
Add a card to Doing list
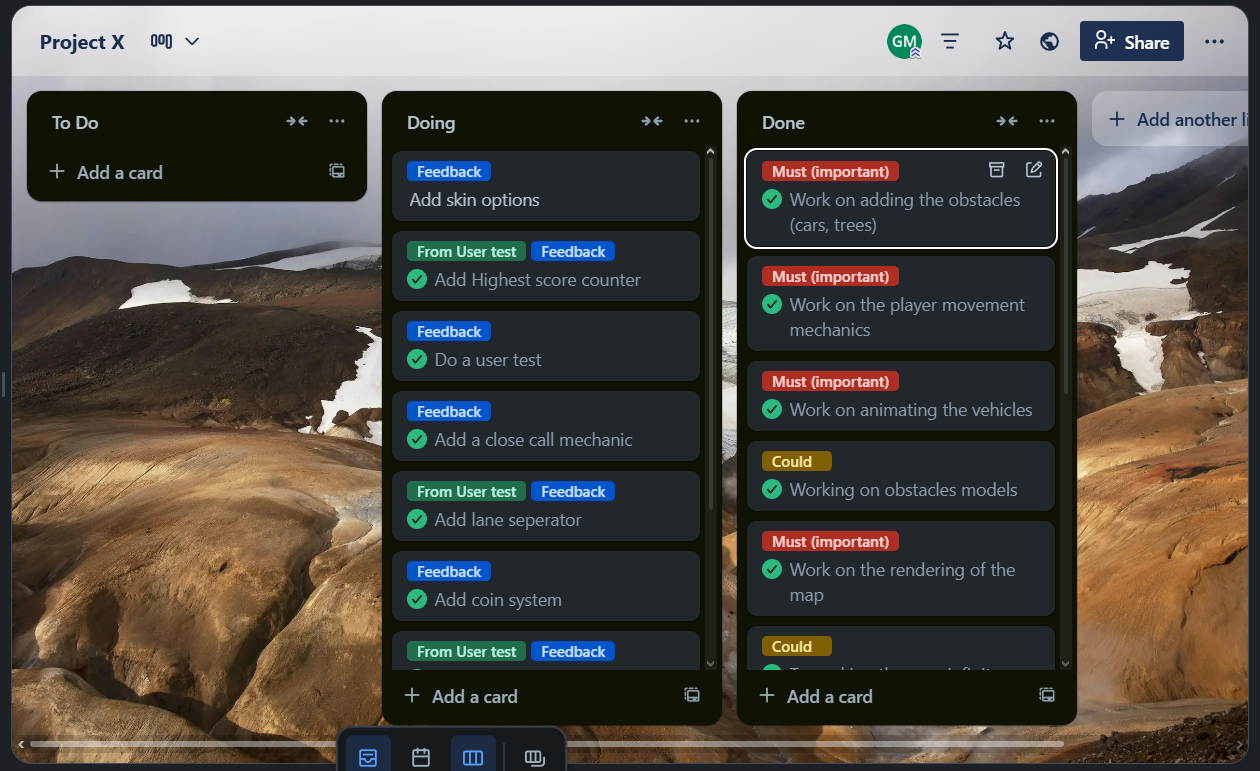475,696
